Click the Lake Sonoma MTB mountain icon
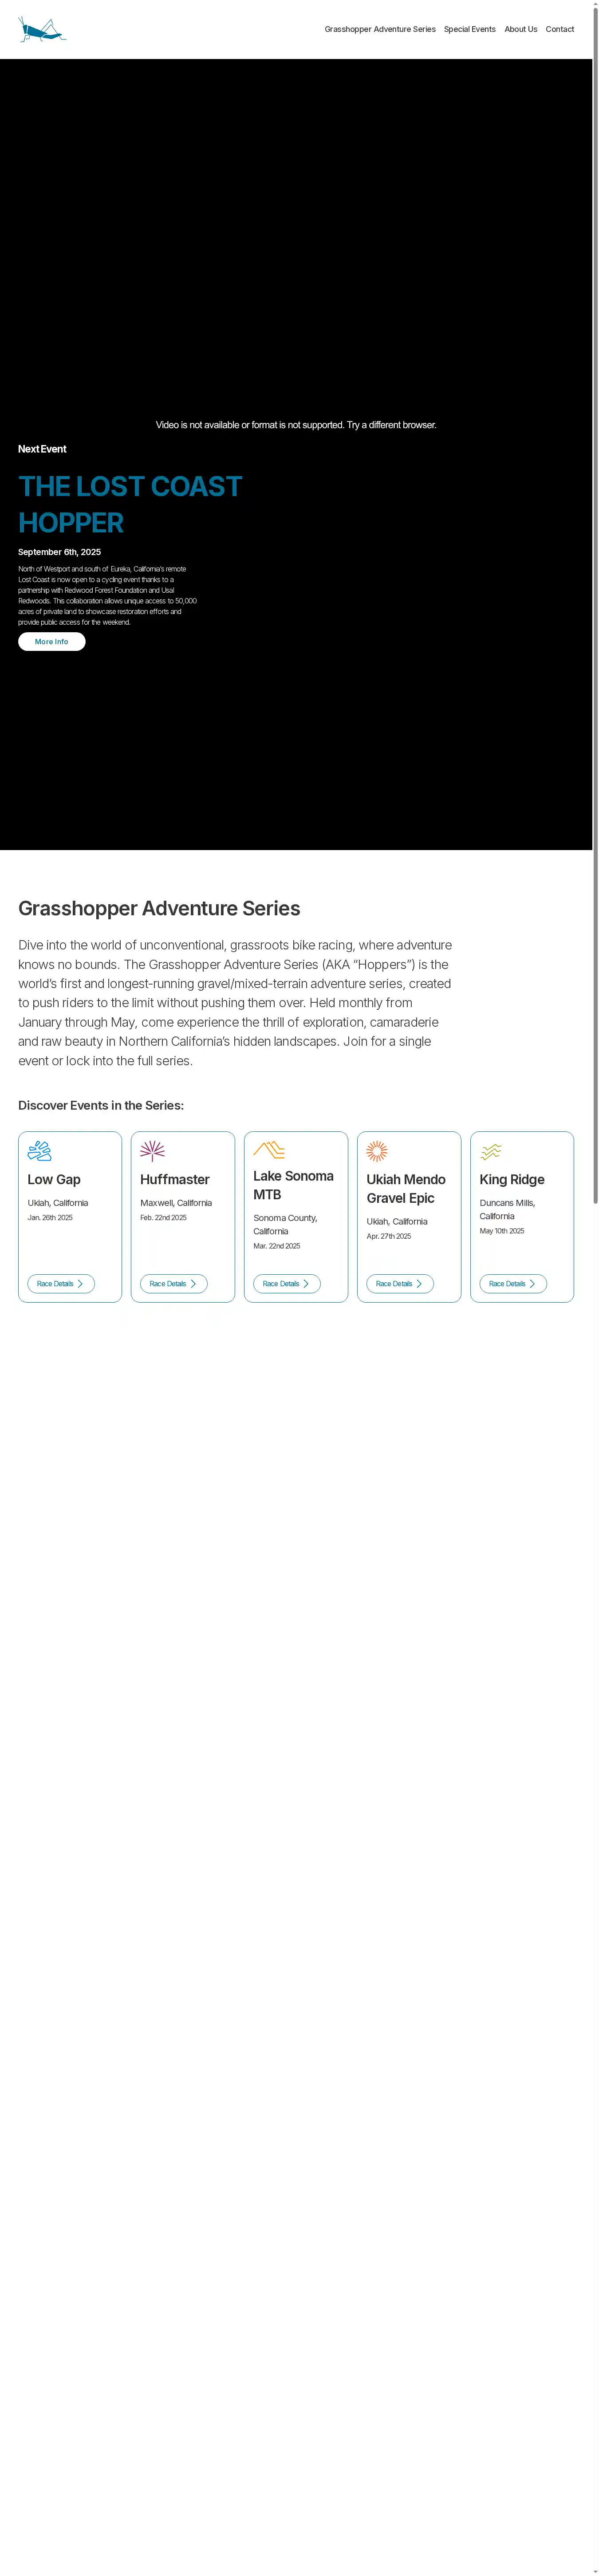Viewport: 599px width, 2576px height. pos(269,1150)
